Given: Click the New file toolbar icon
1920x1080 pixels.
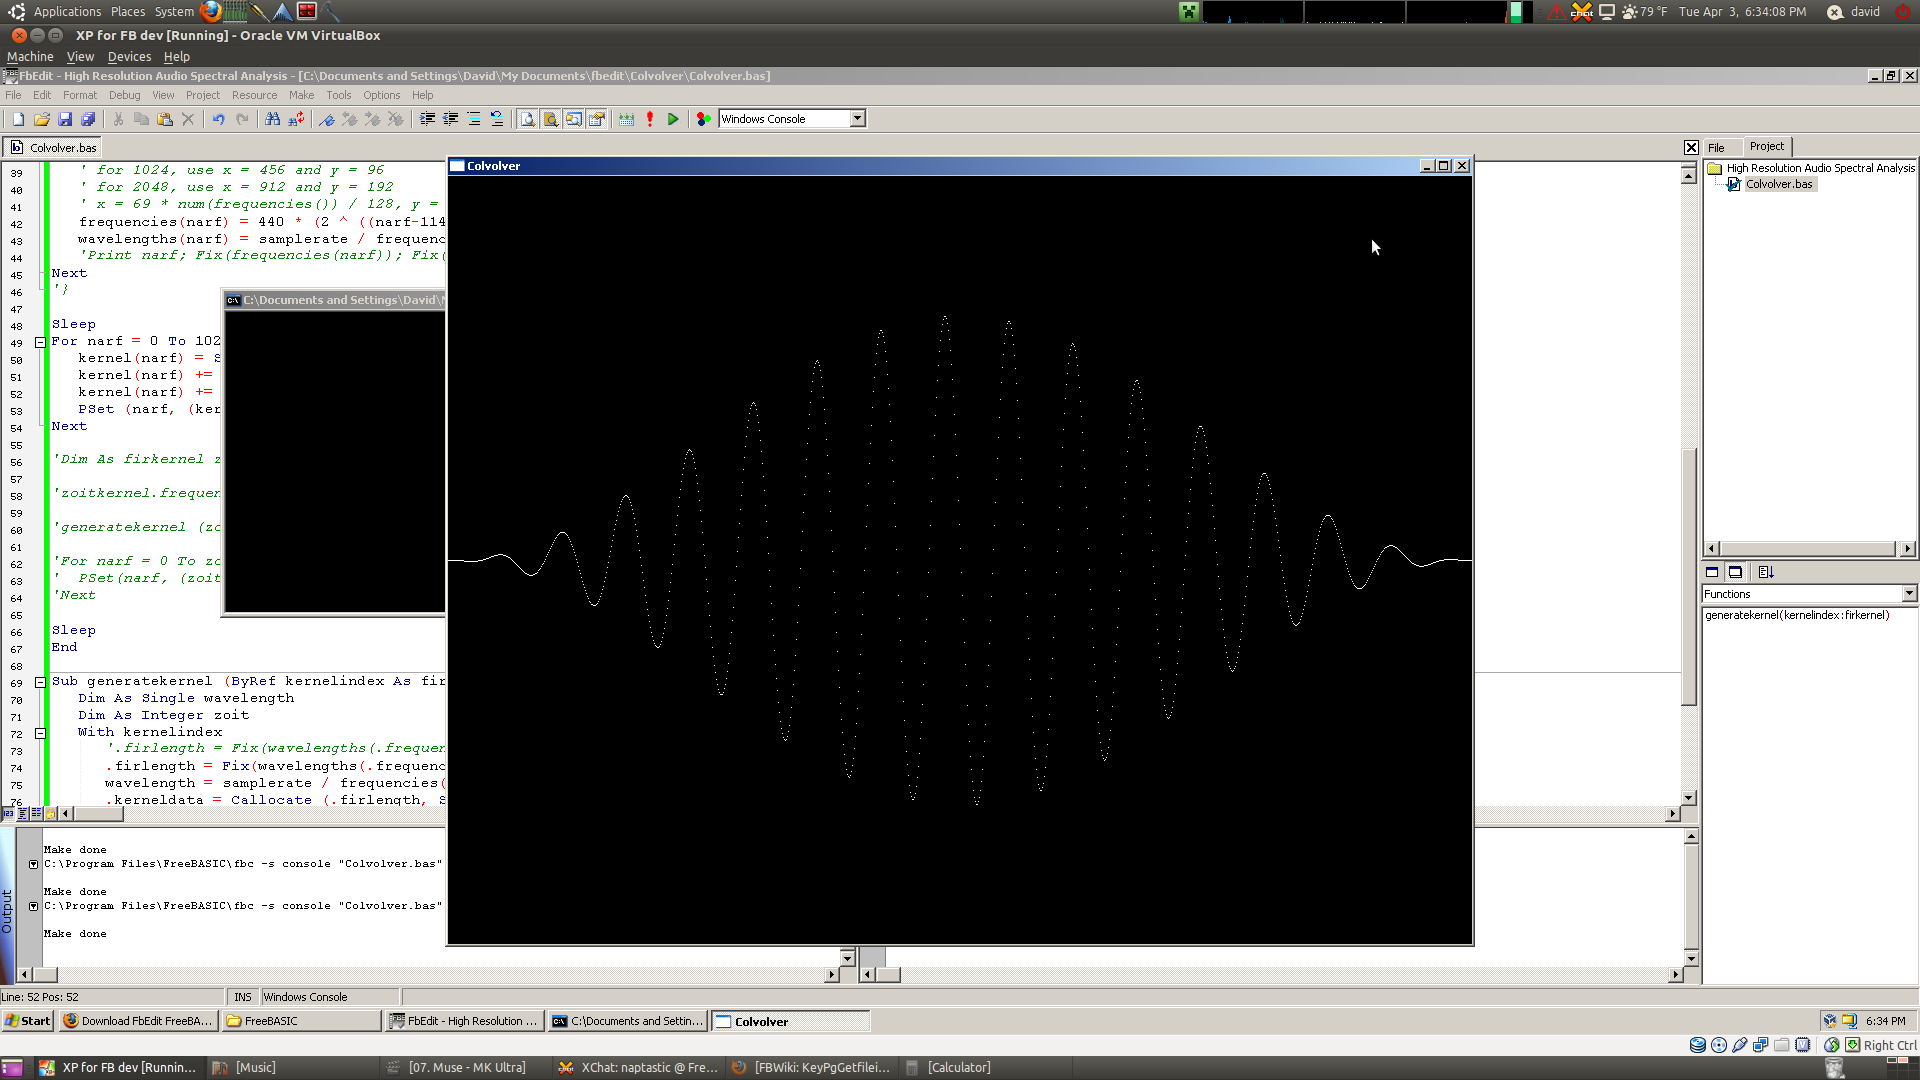Looking at the screenshot, I should (18, 119).
